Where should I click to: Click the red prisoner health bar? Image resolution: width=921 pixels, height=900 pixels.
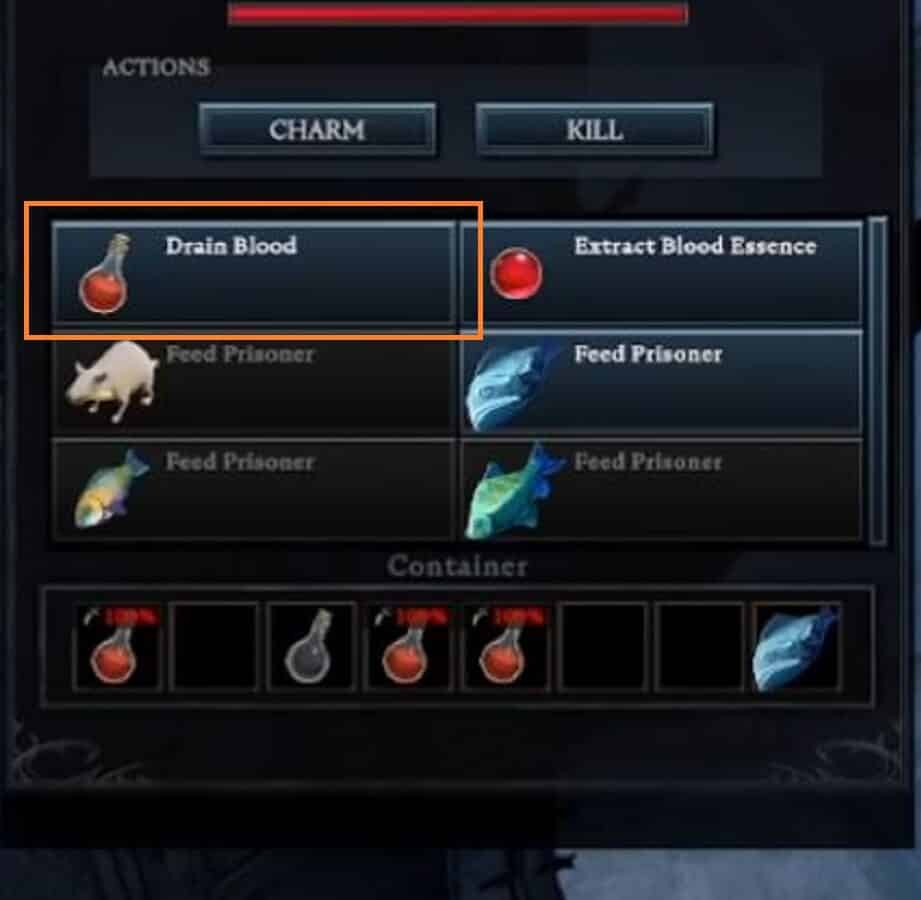[x=458, y=13]
